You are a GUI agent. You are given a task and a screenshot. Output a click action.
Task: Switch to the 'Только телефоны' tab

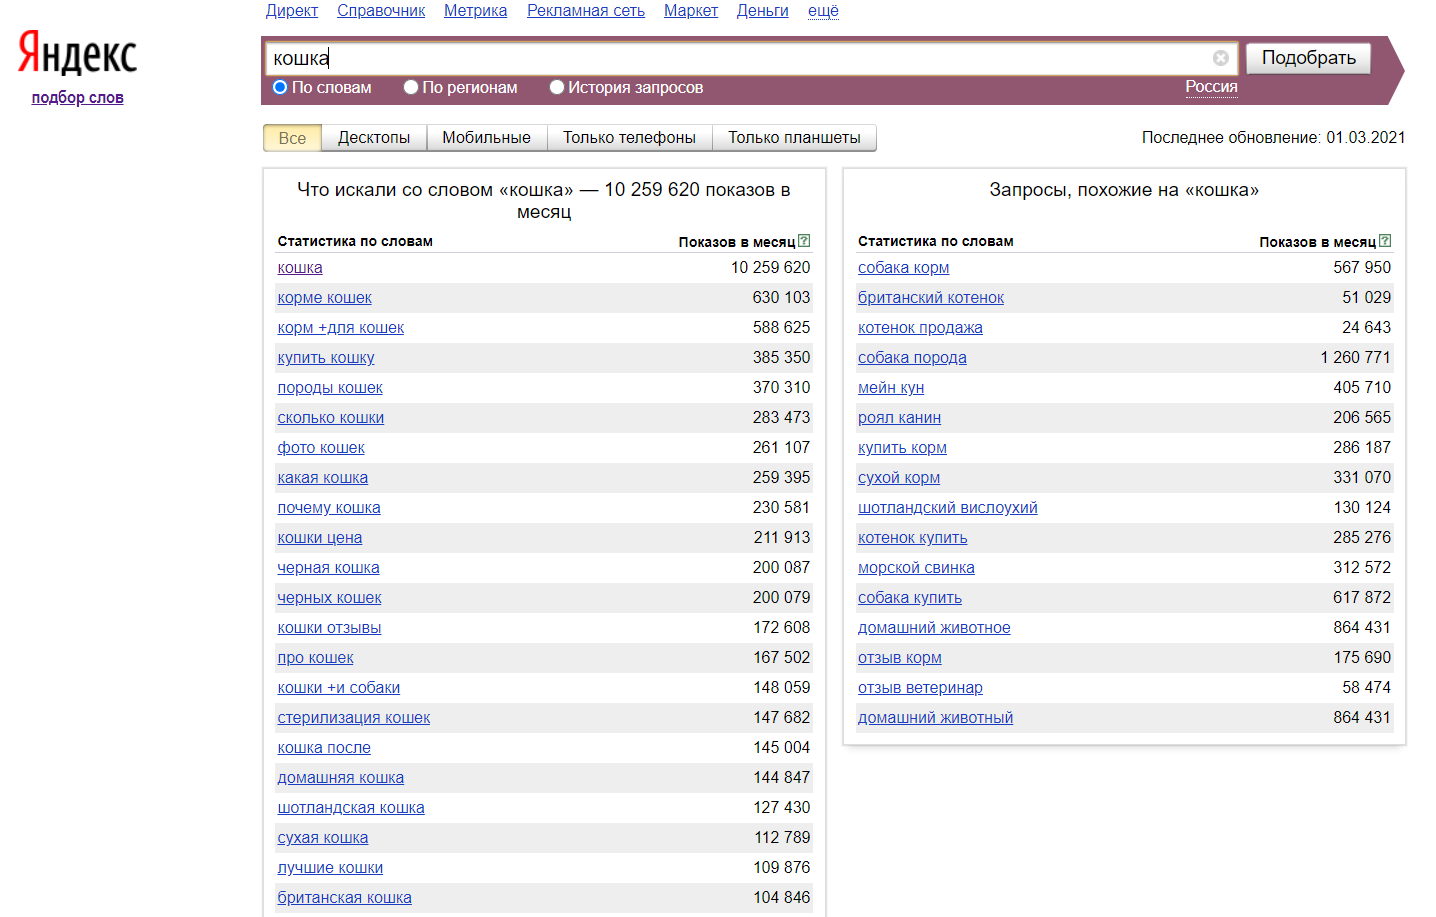point(629,138)
